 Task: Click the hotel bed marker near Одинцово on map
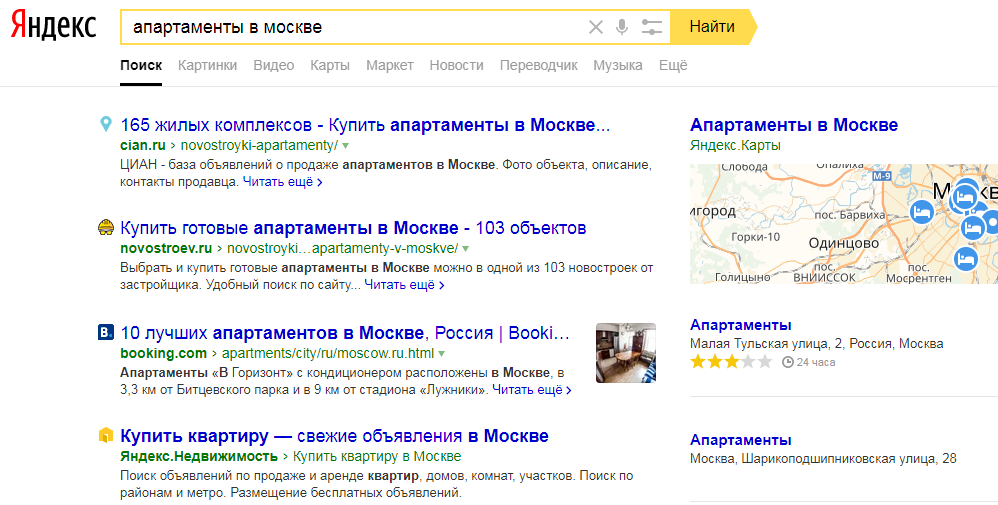click(922, 211)
